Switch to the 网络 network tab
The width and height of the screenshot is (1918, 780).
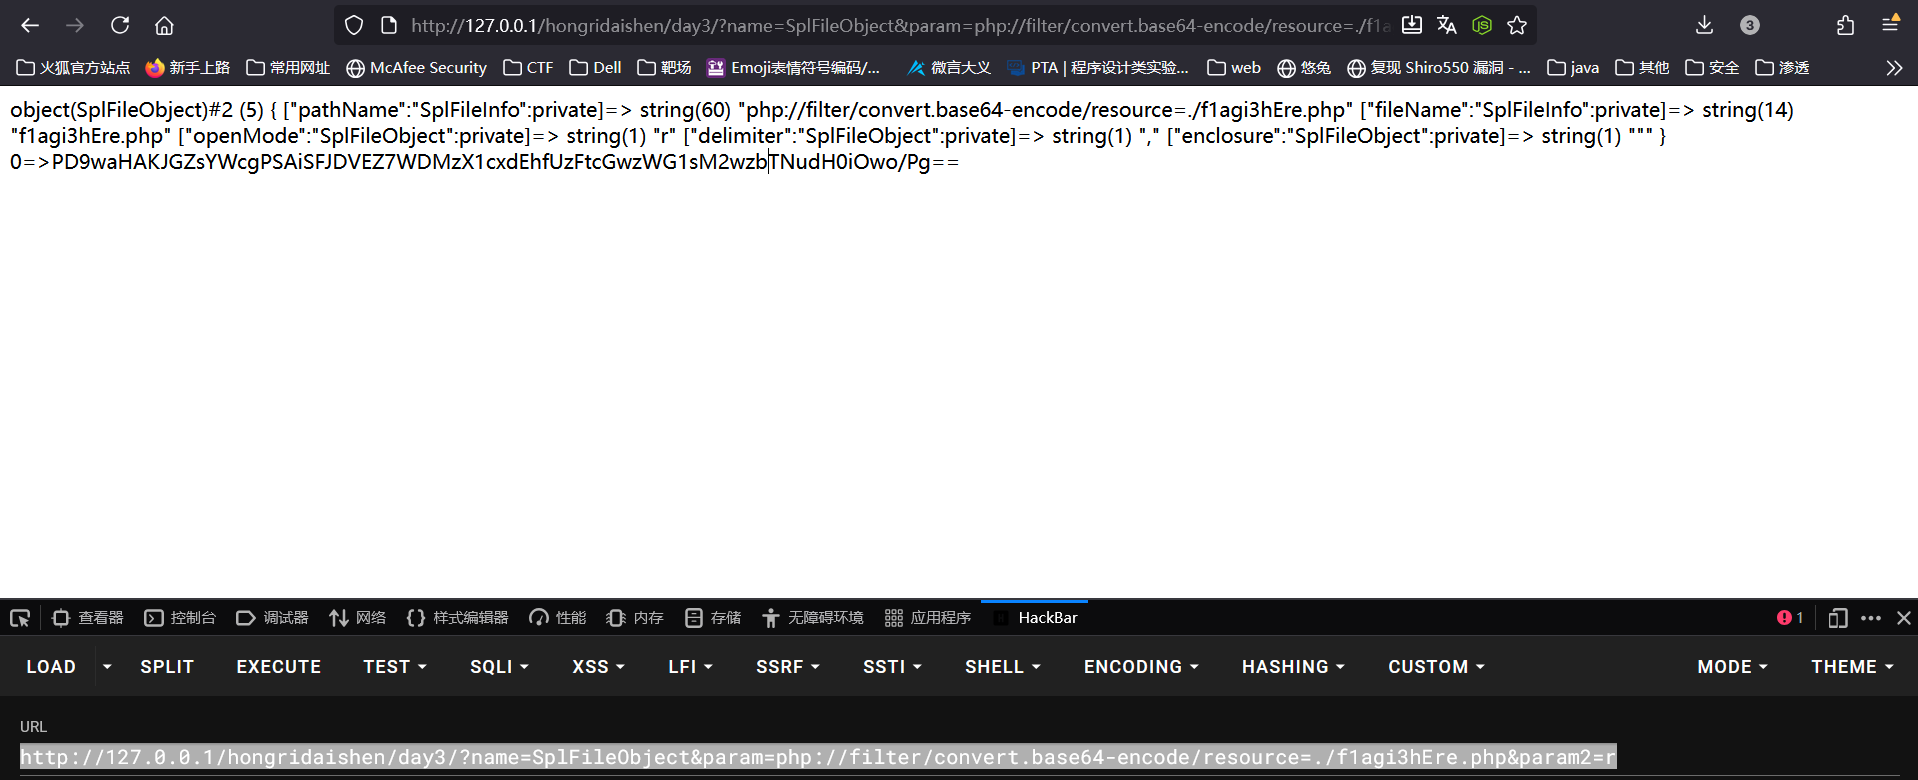click(358, 618)
